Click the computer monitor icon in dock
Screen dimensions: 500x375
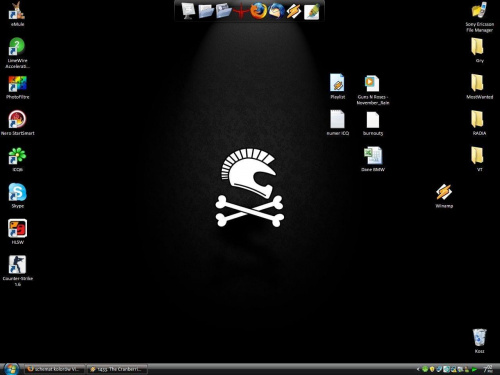[x=188, y=11]
